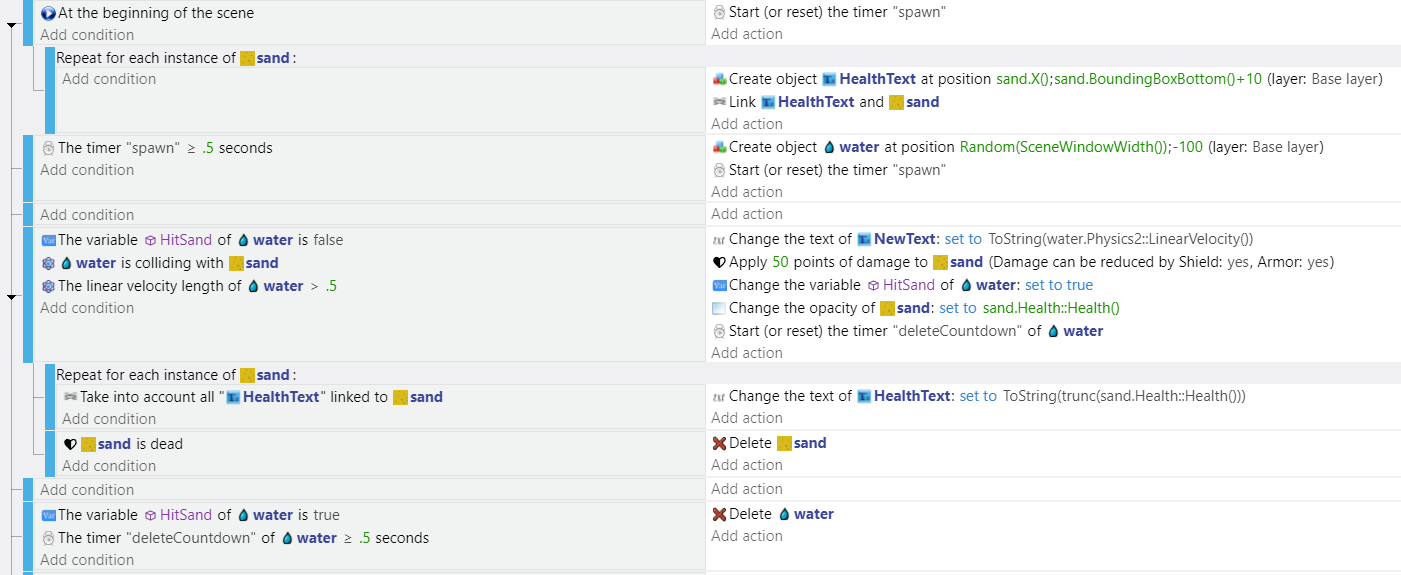
Task: Click the physics gear icon on "water is colliding with sand"
Action: coord(48,263)
